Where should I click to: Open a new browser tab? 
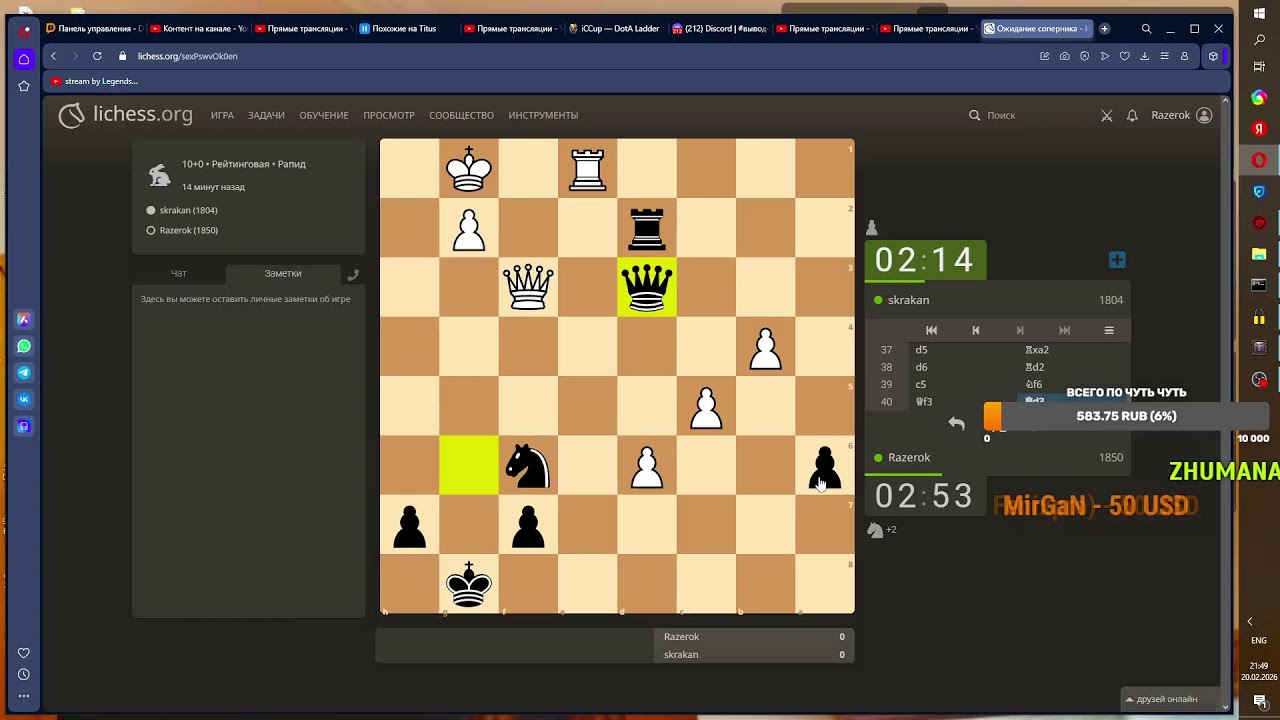coord(1104,28)
